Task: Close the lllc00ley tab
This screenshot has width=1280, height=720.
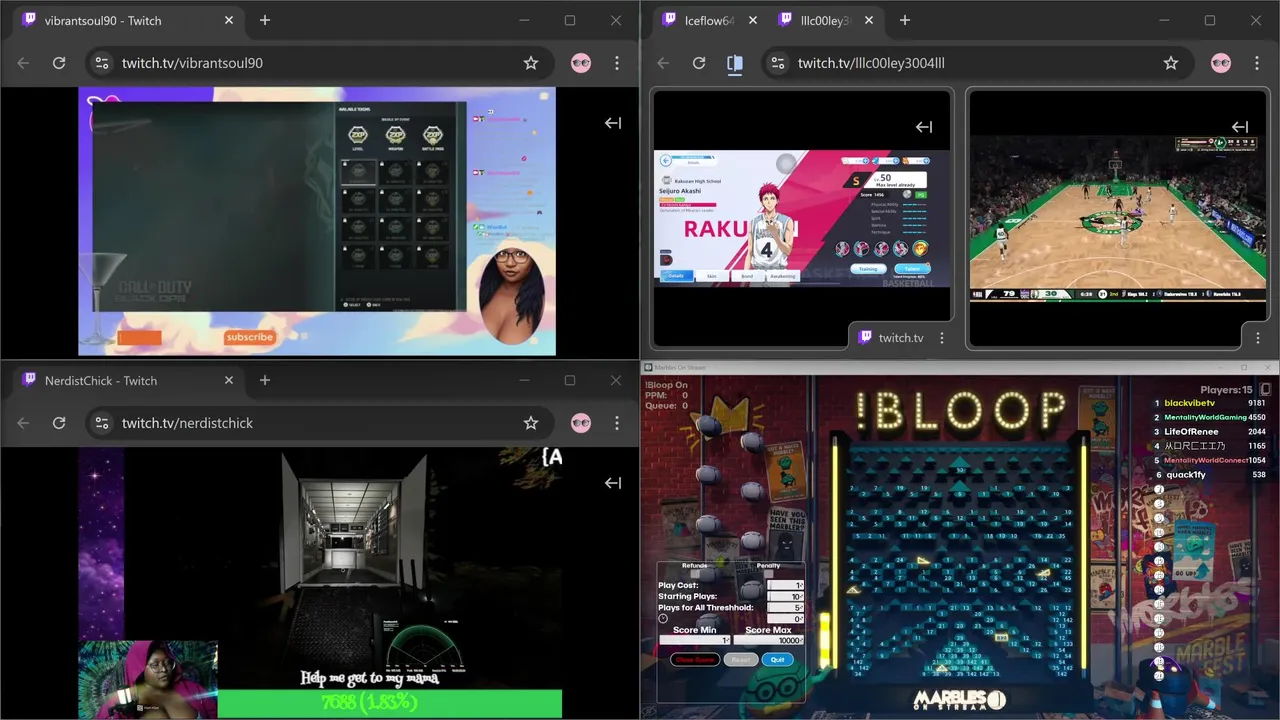Action: 869,20
